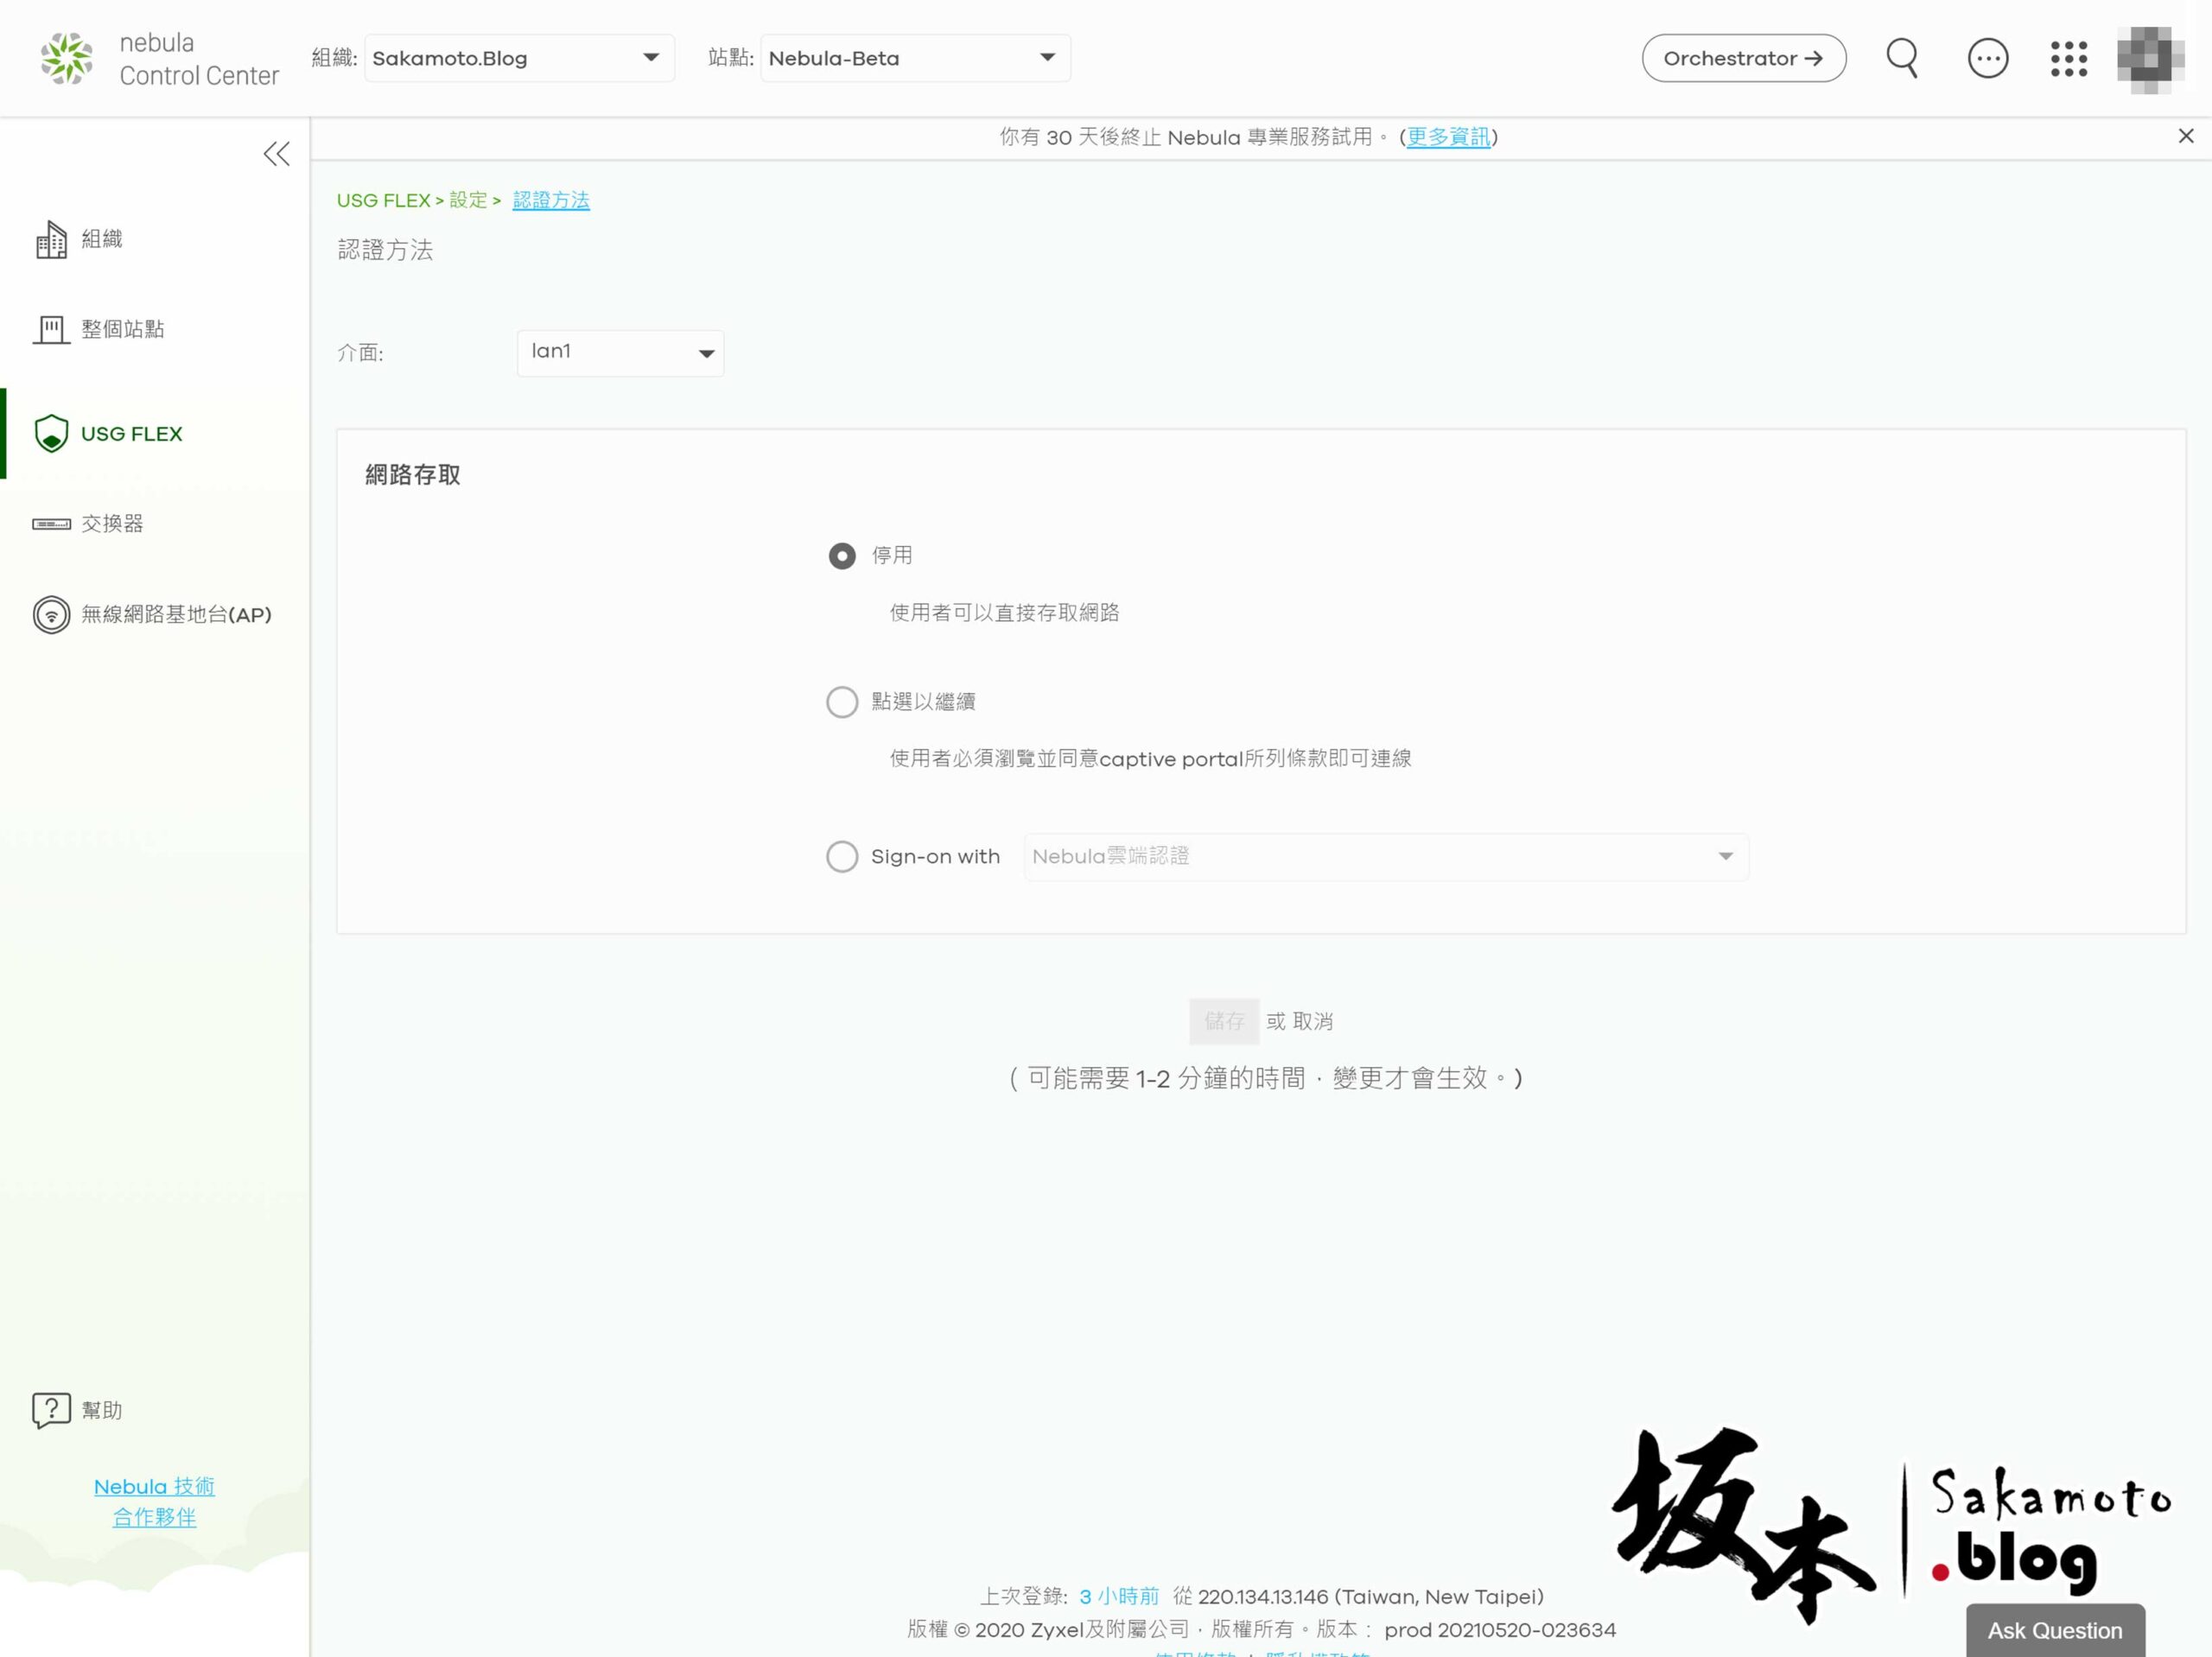Open the apps grid icon
Screen dimensions: 2212x1657
coord(2069,58)
